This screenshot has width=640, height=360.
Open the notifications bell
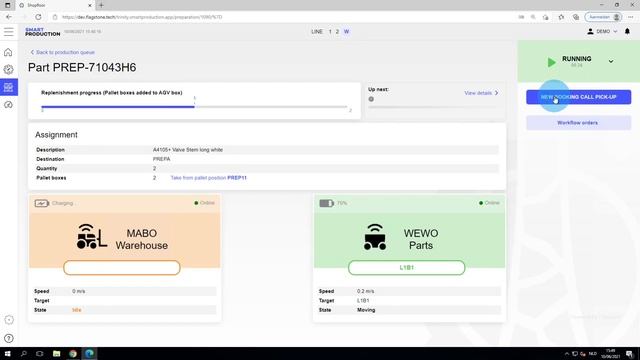[x=627, y=31]
